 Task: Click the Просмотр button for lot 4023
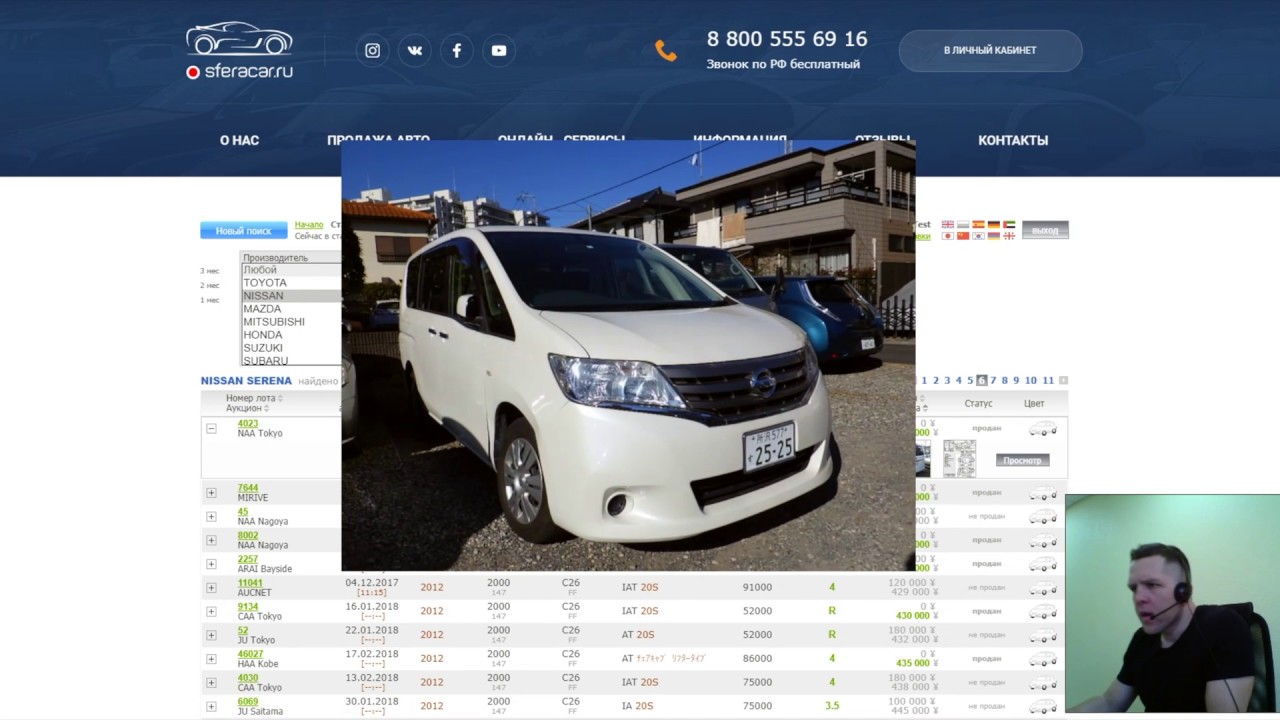click(x=1022, y=460)
